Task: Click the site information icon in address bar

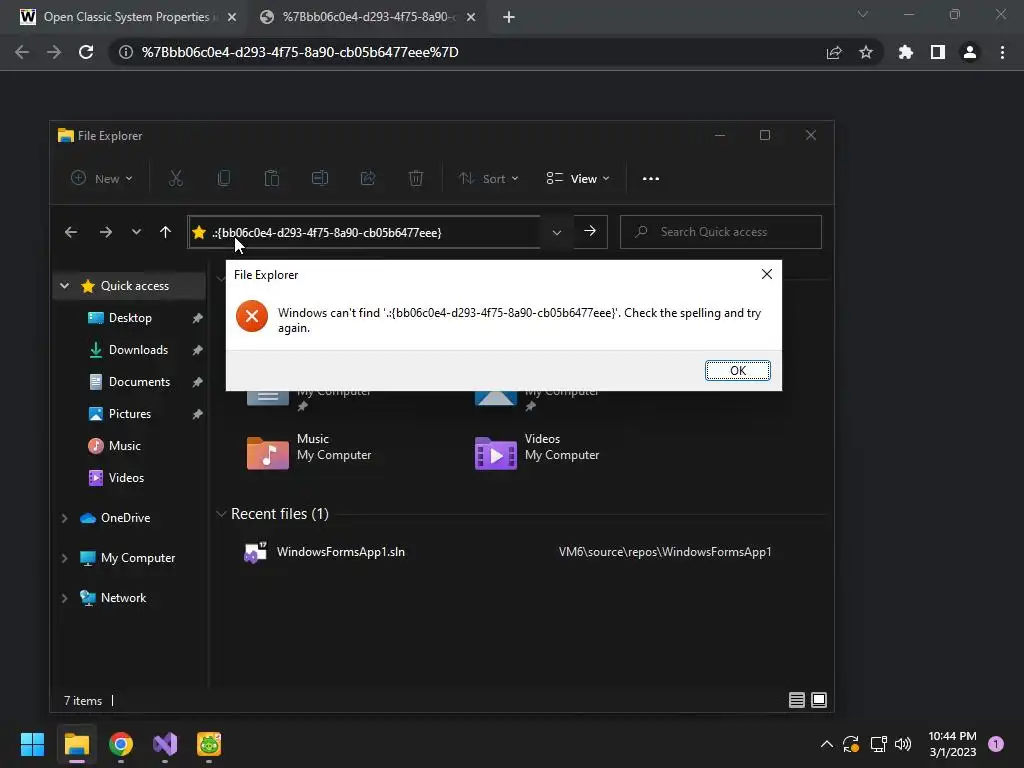Action: tap(125, 52)
